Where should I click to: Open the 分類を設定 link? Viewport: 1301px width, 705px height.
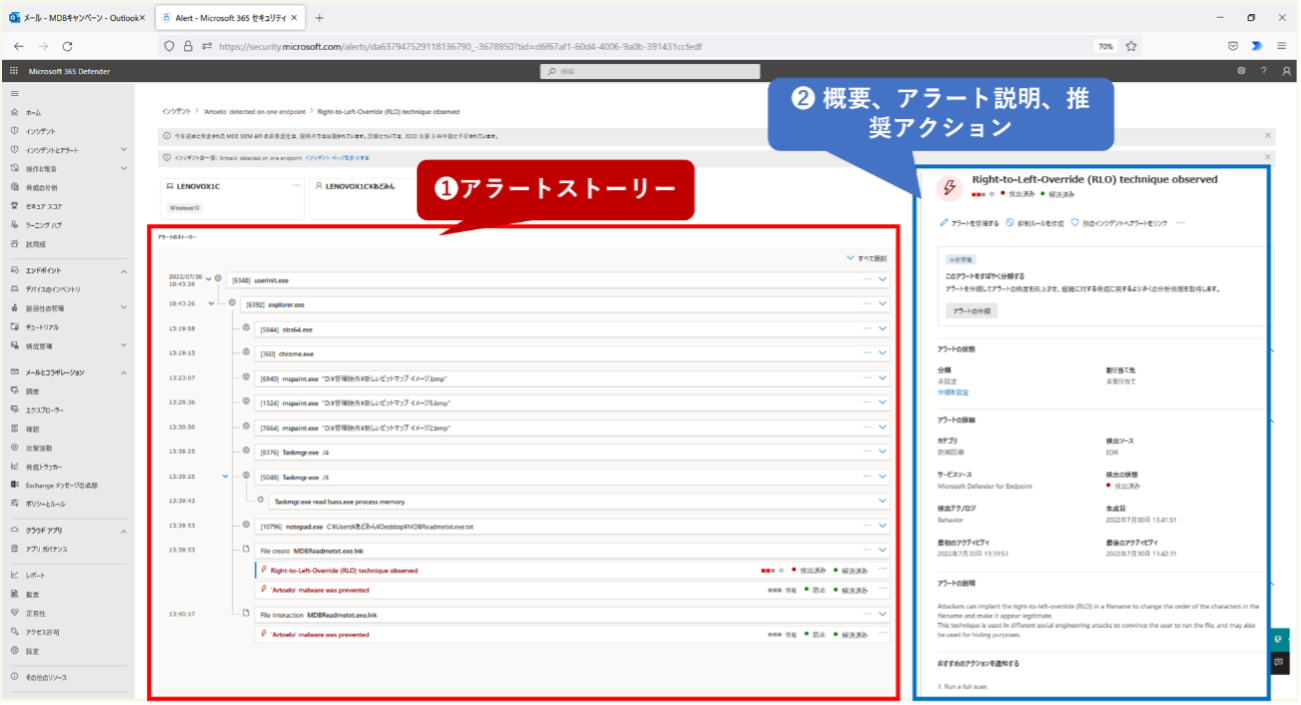coord(953,392)
